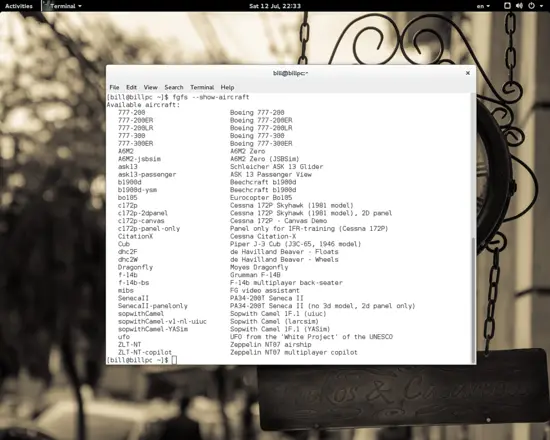Screen dimensions: 550x440
Task: Close the terminal window
Action: coord(468,73)
